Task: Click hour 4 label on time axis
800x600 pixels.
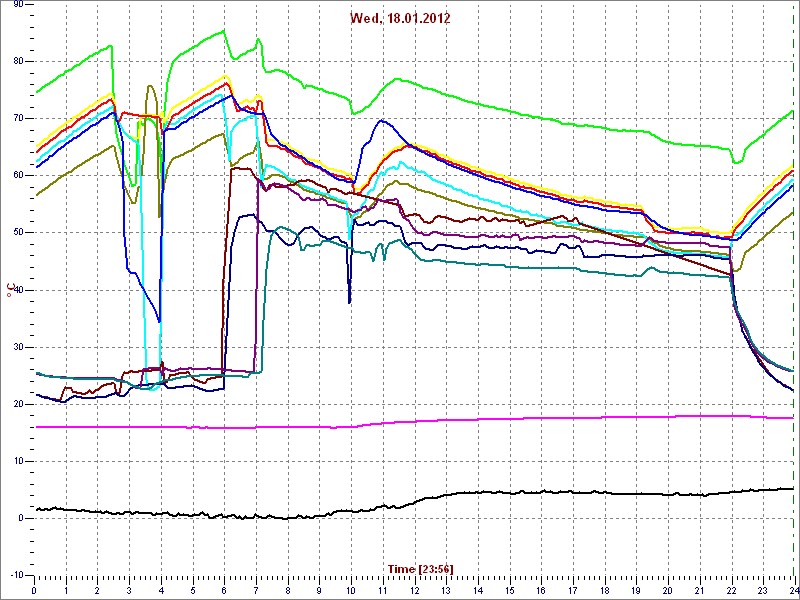Action: point(161,590)
